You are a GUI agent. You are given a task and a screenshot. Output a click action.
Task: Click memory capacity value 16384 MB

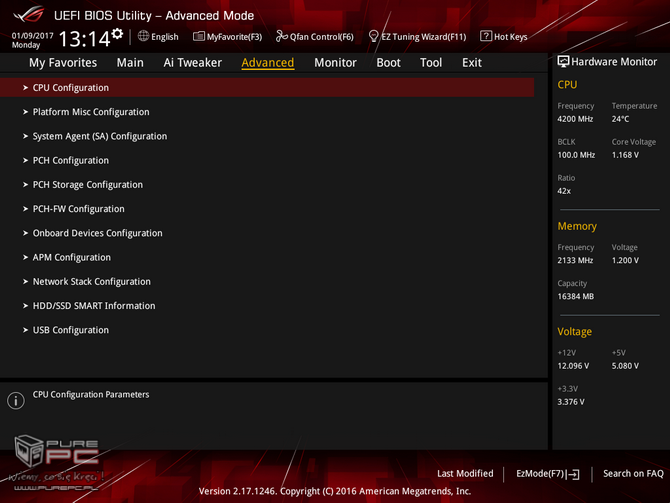(x=576, y=296)
